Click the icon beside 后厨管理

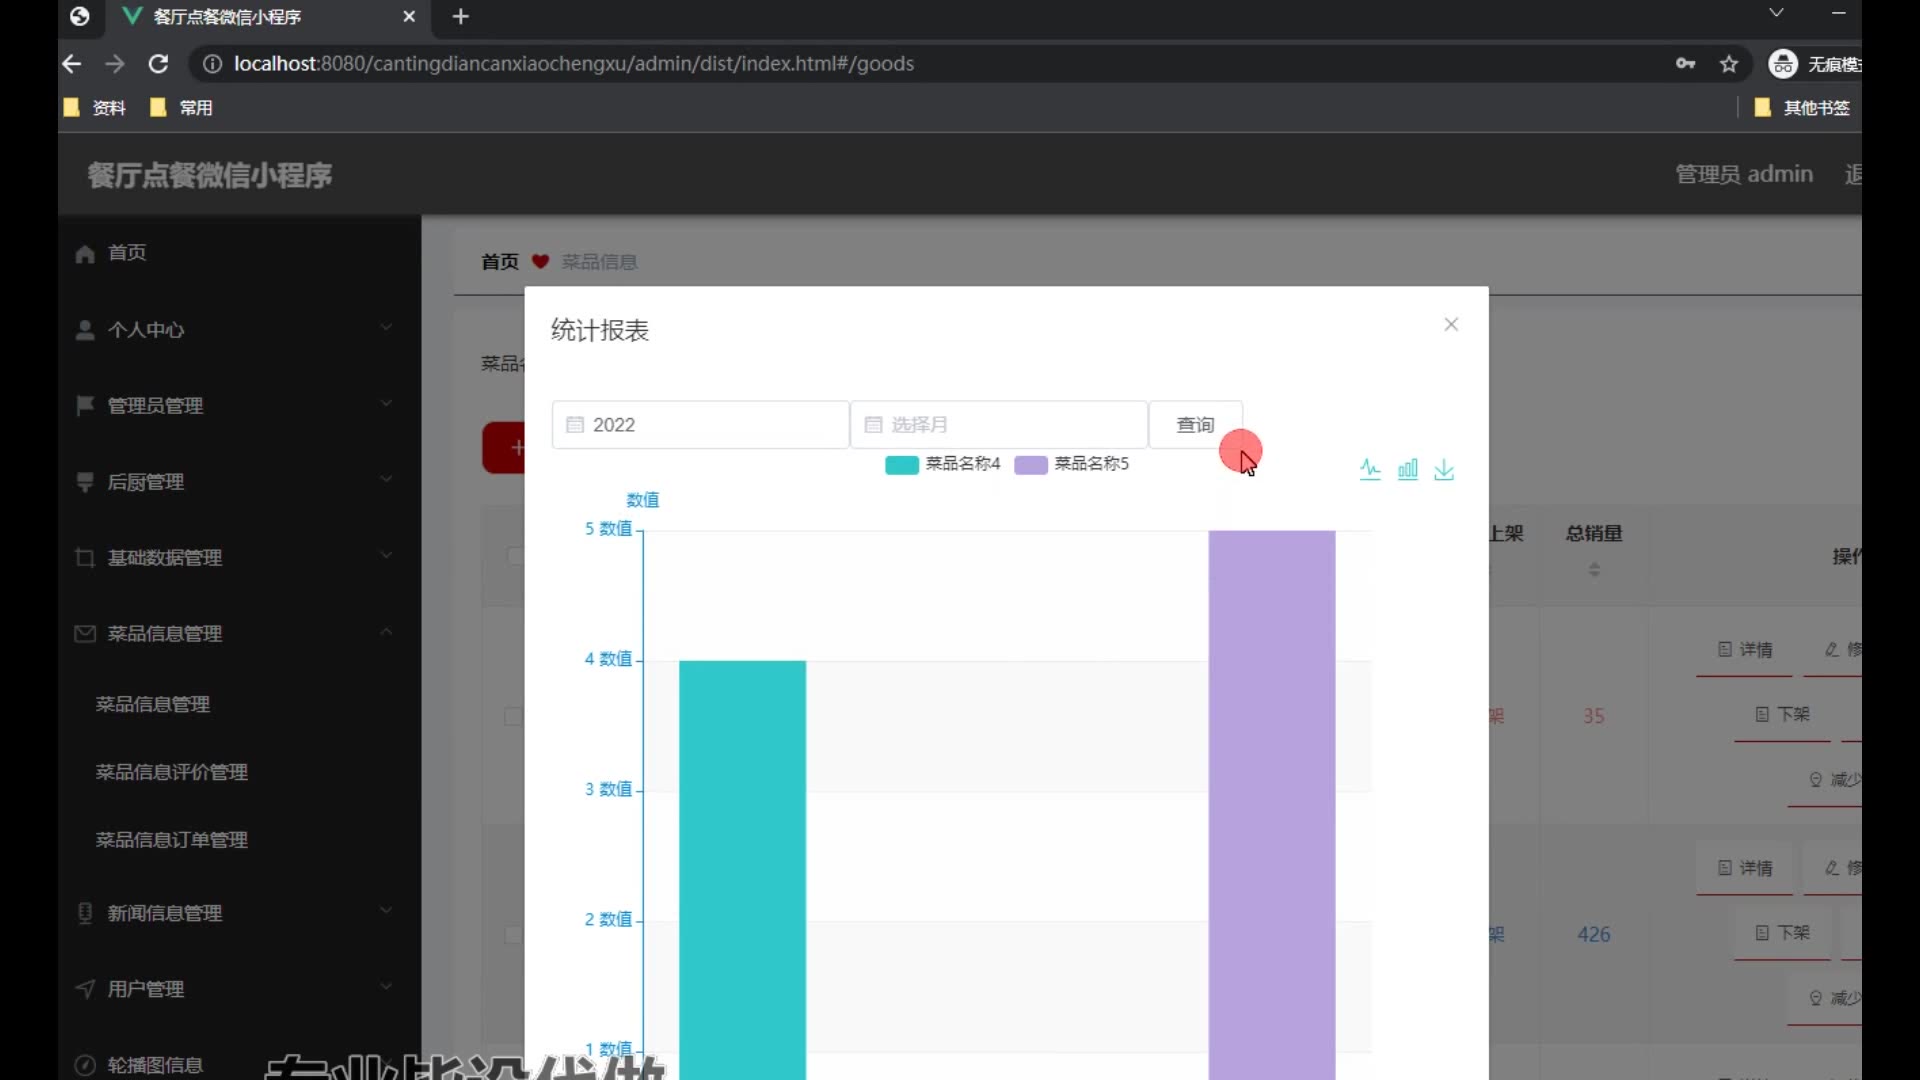click(x=85, y=482)
